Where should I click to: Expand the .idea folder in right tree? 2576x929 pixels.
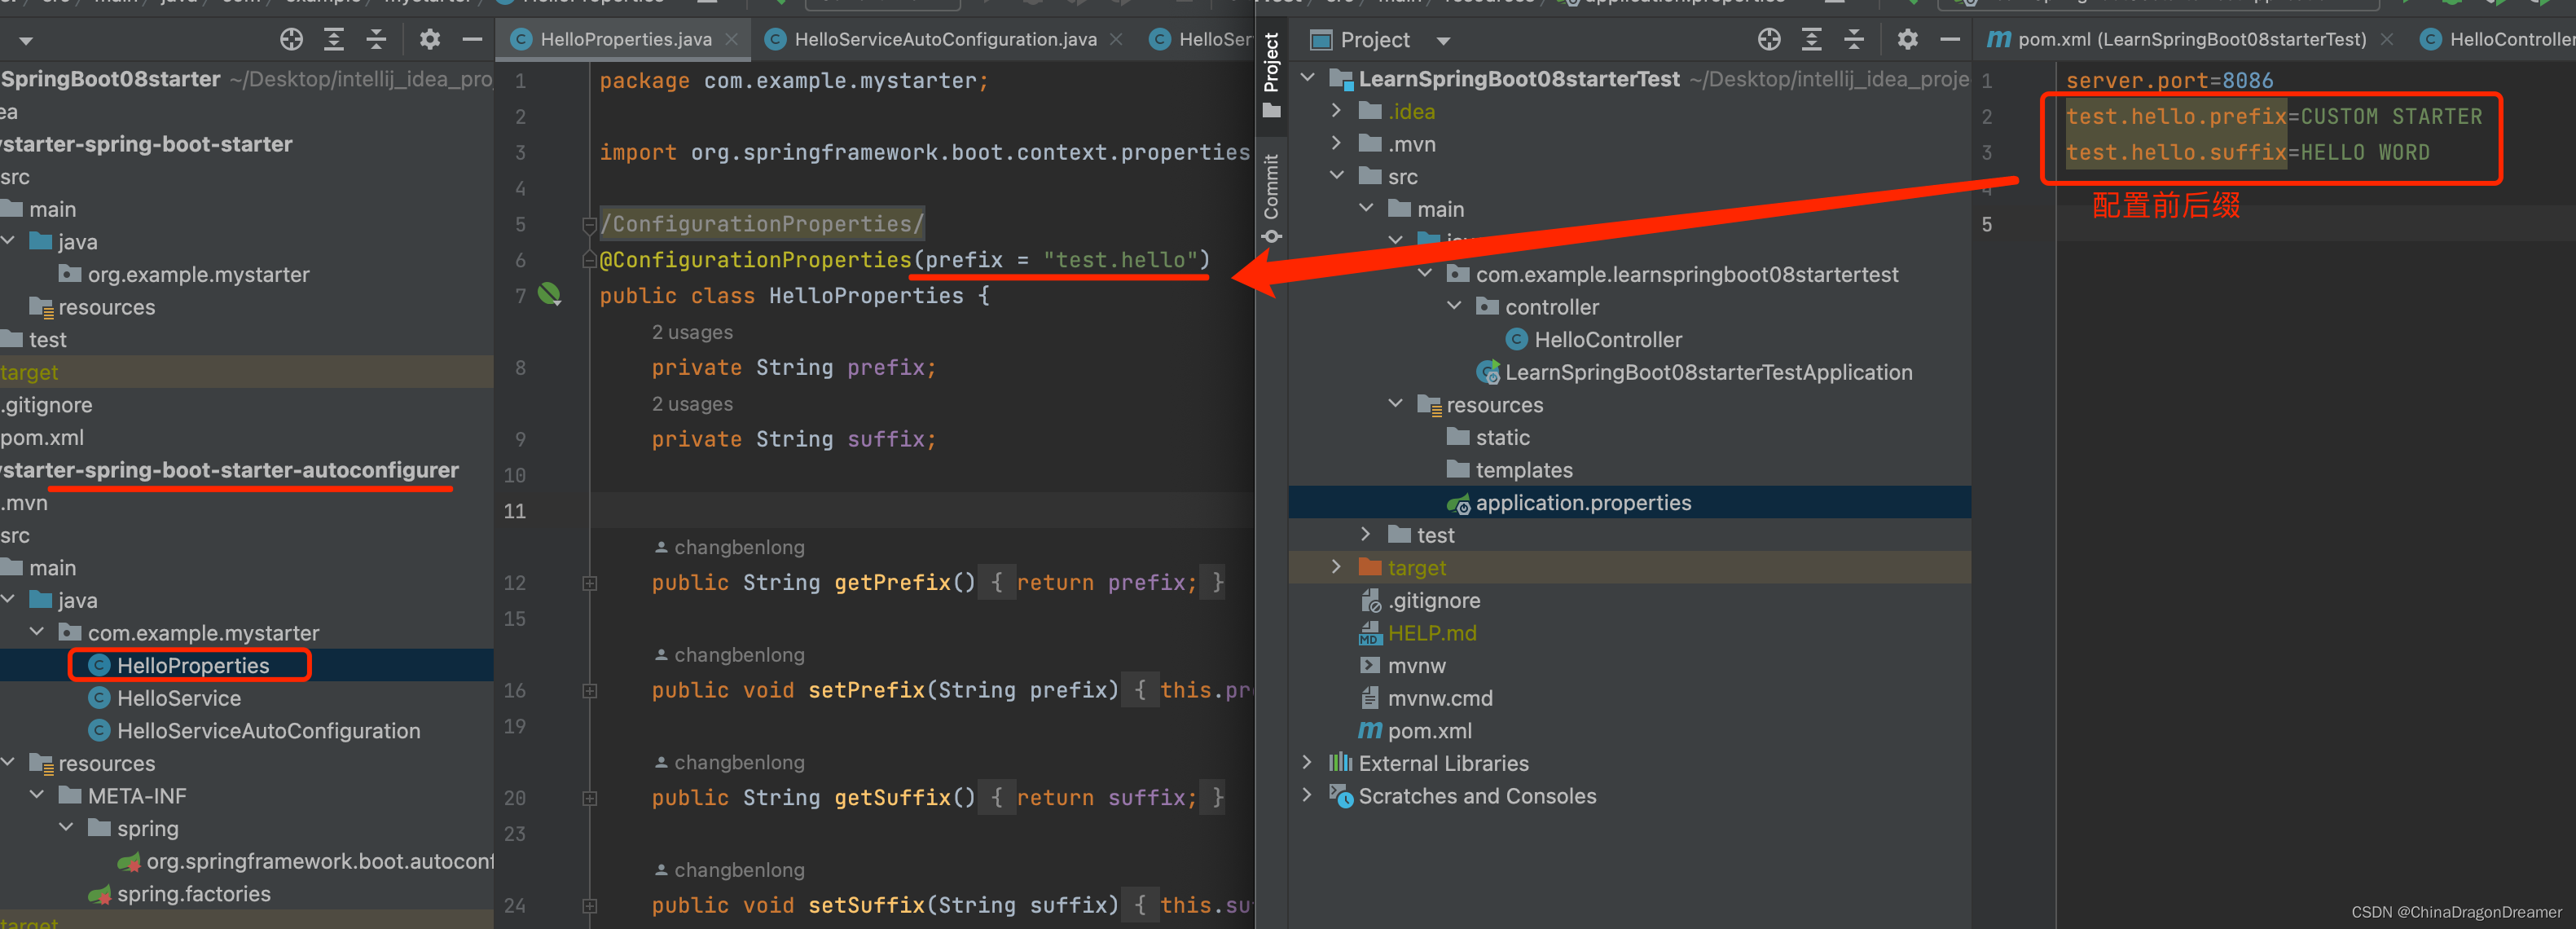pyautogui.click(x=1337, y=111)
